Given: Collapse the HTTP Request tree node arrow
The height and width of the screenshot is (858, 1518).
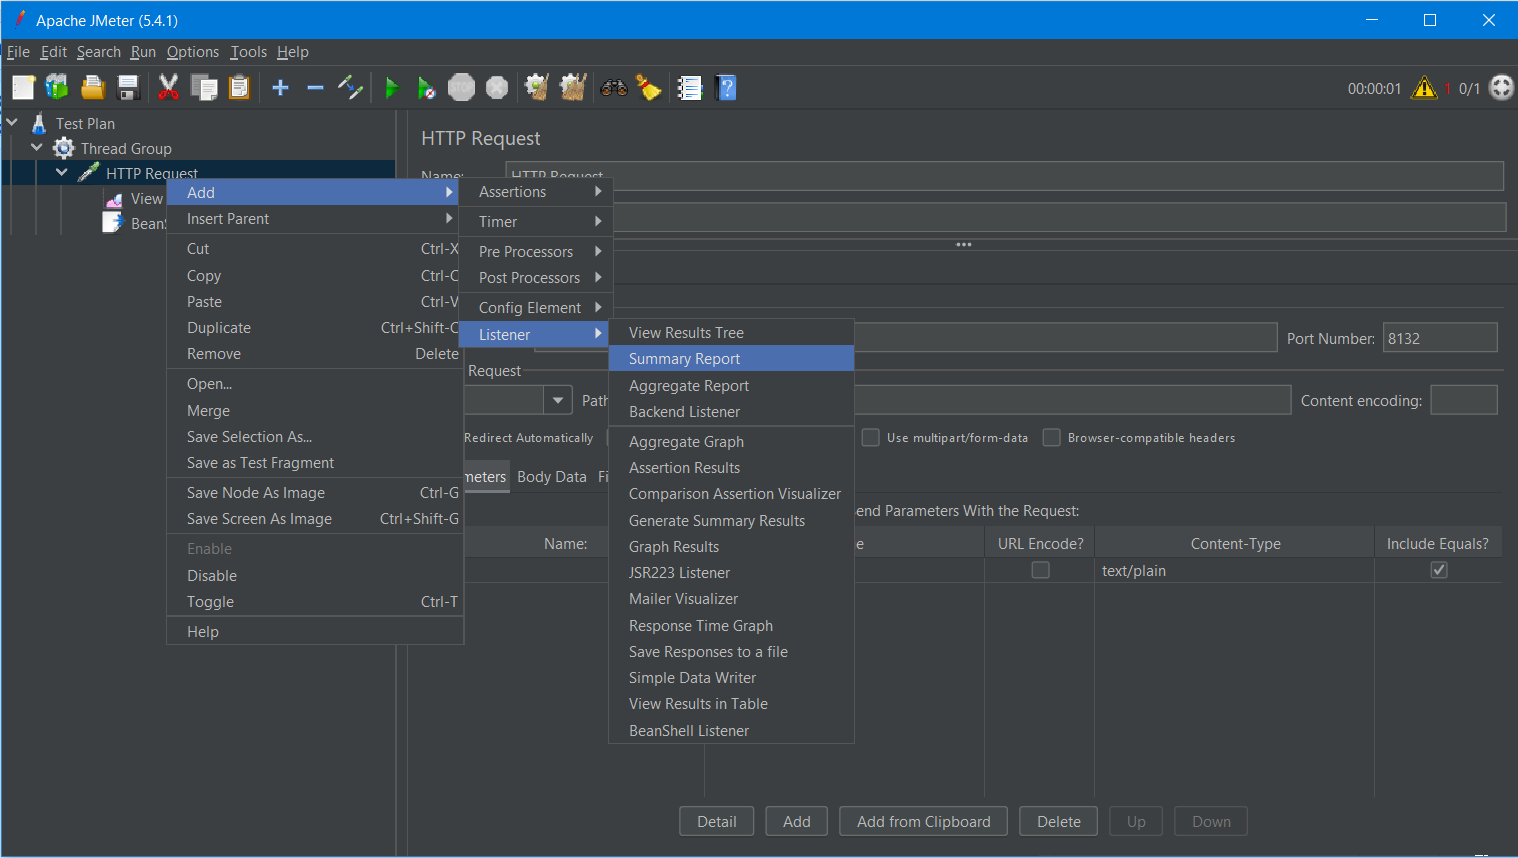Looking at the screenshot, I should tap(62, 173).
